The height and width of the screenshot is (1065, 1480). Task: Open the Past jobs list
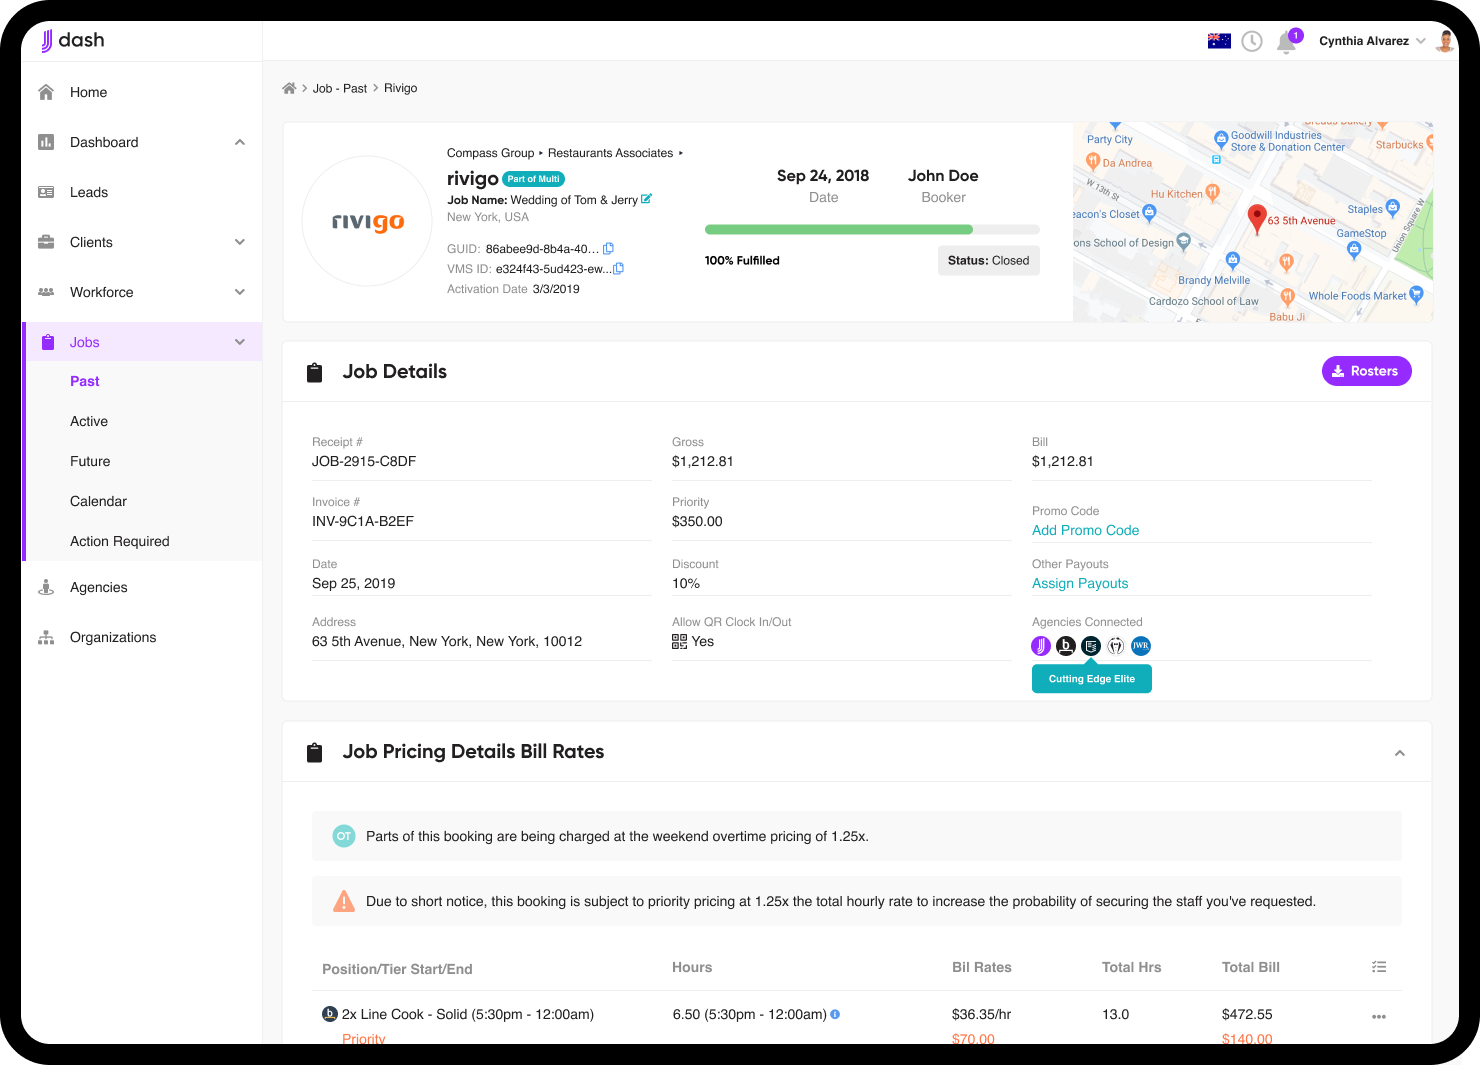85,381
